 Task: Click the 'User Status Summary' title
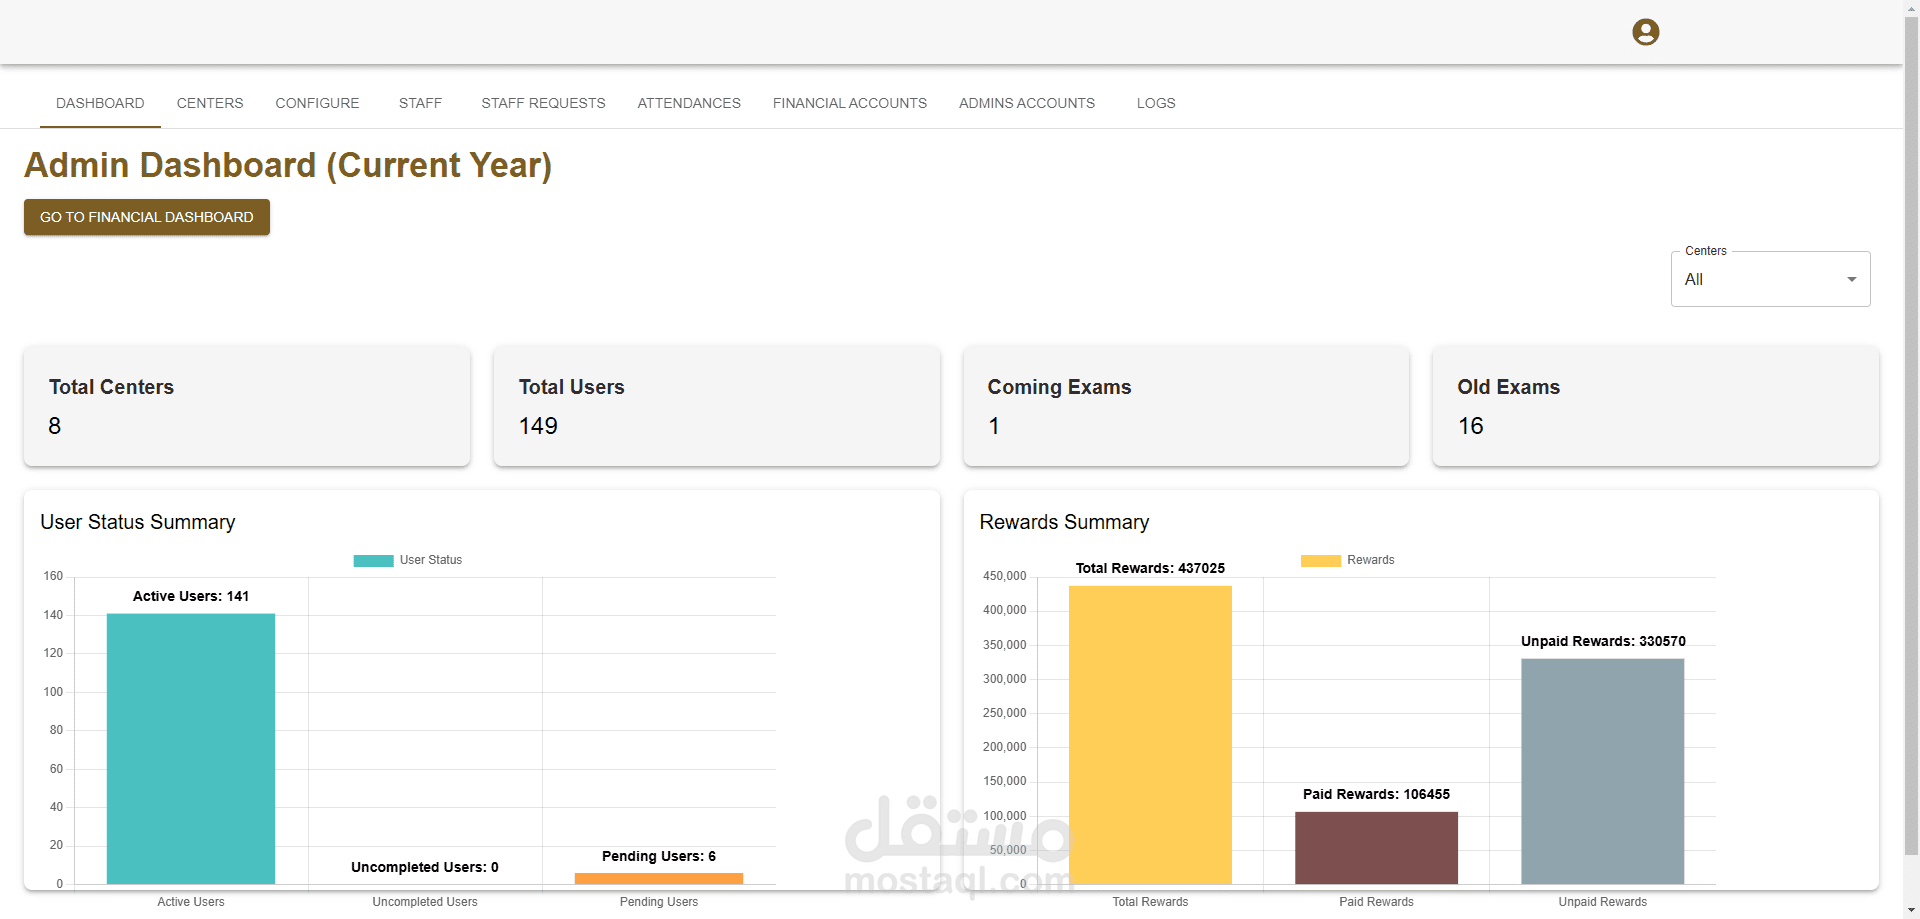click(138, 522)
